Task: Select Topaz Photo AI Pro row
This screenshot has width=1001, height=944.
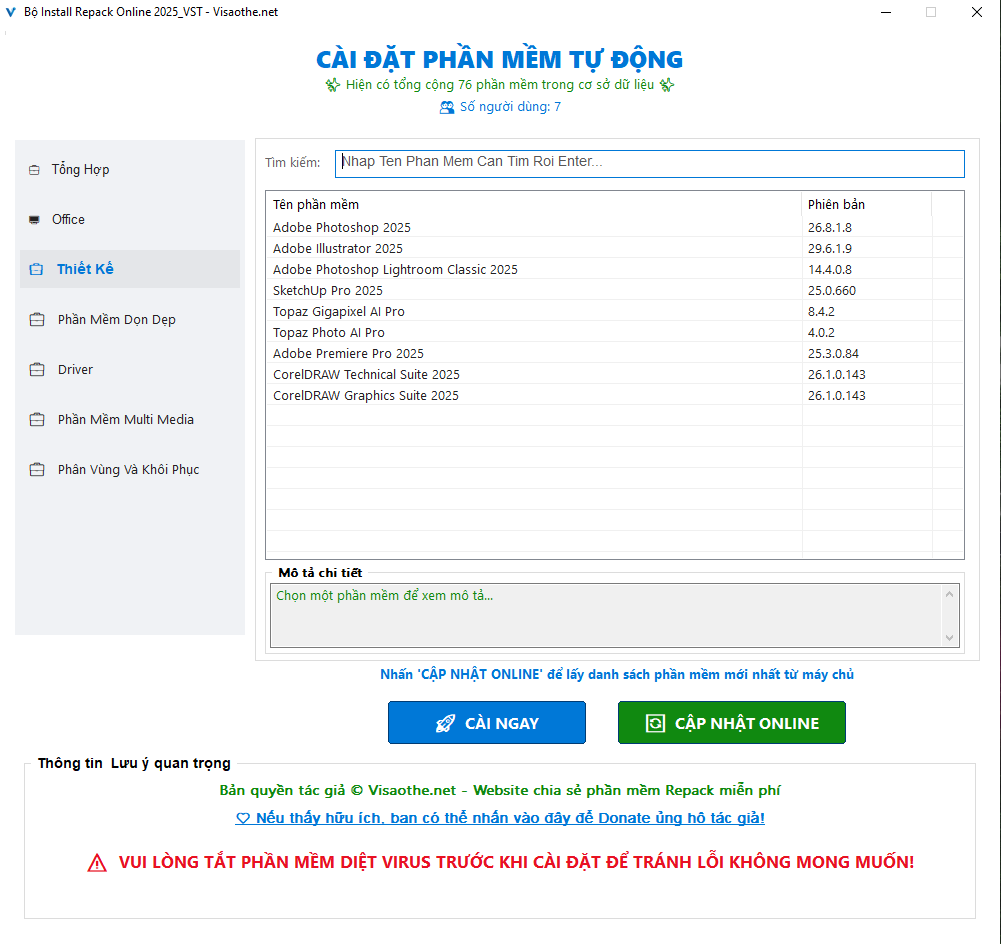Action: (614, 333)
